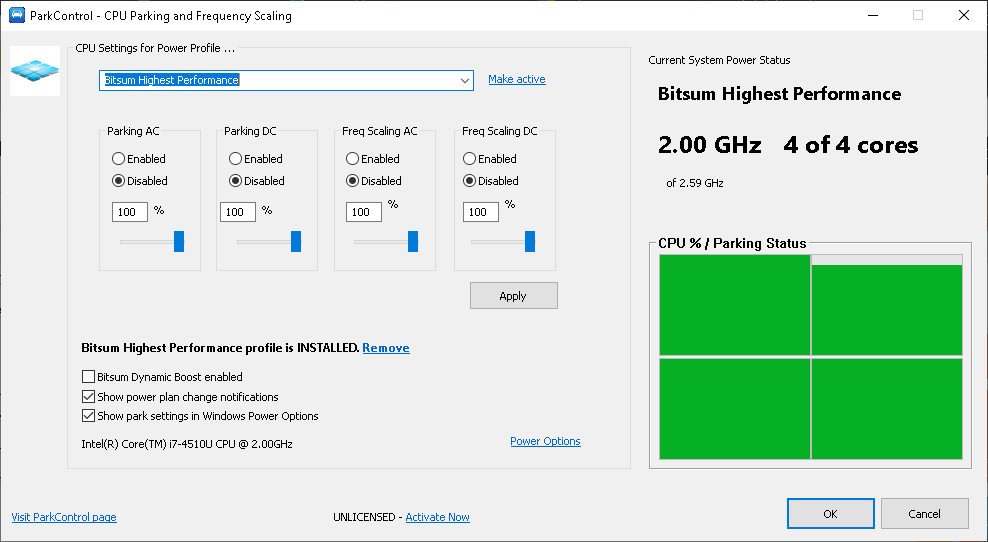
Task: Click the Parking DC slider handle
Action: 296,241
